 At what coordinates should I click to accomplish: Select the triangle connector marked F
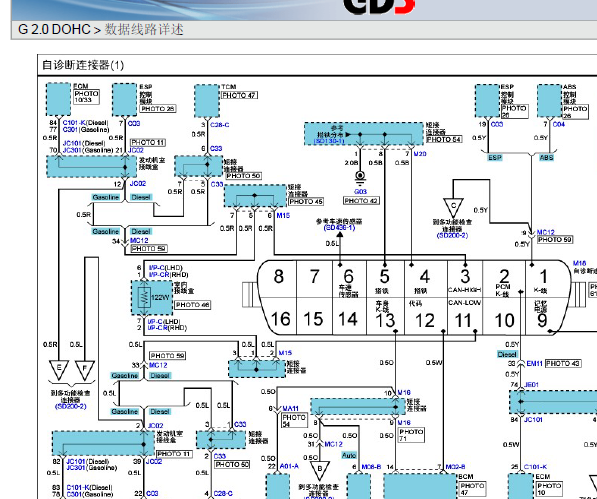point(85,370)
